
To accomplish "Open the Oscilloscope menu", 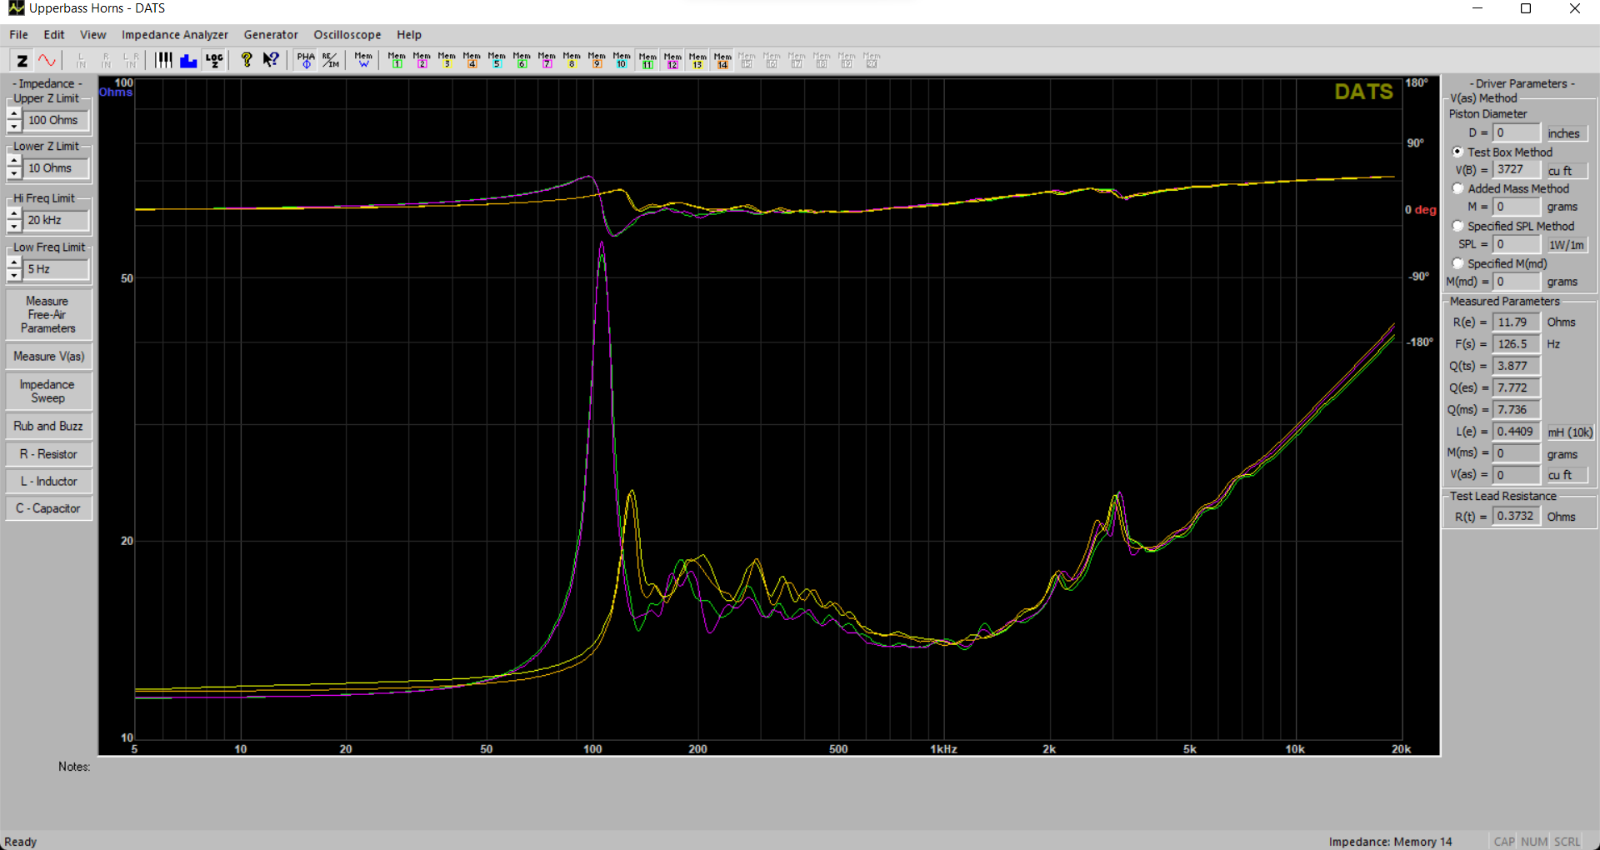I will coord(347,34).
